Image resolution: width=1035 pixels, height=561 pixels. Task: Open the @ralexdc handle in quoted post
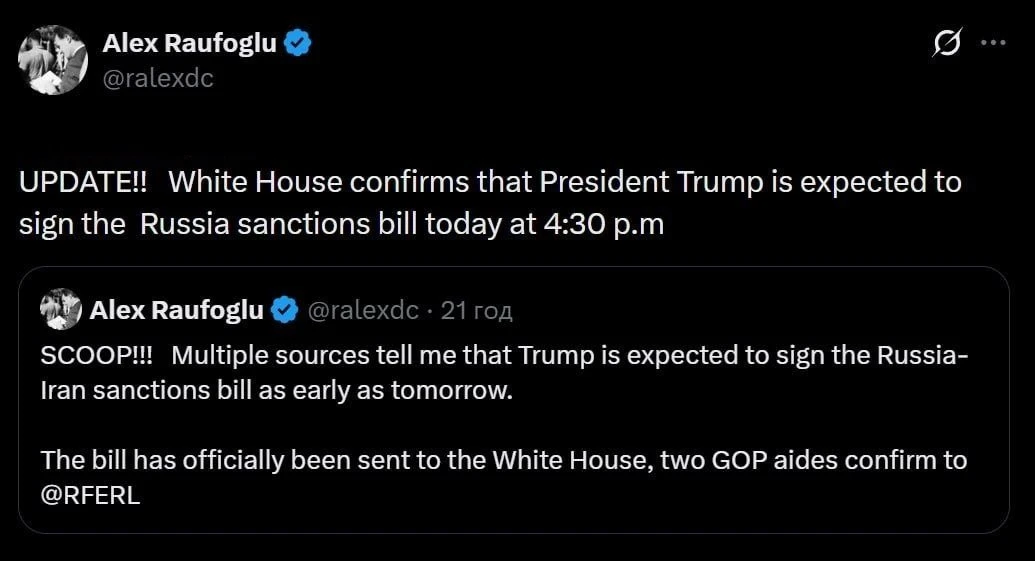(363, 310)
